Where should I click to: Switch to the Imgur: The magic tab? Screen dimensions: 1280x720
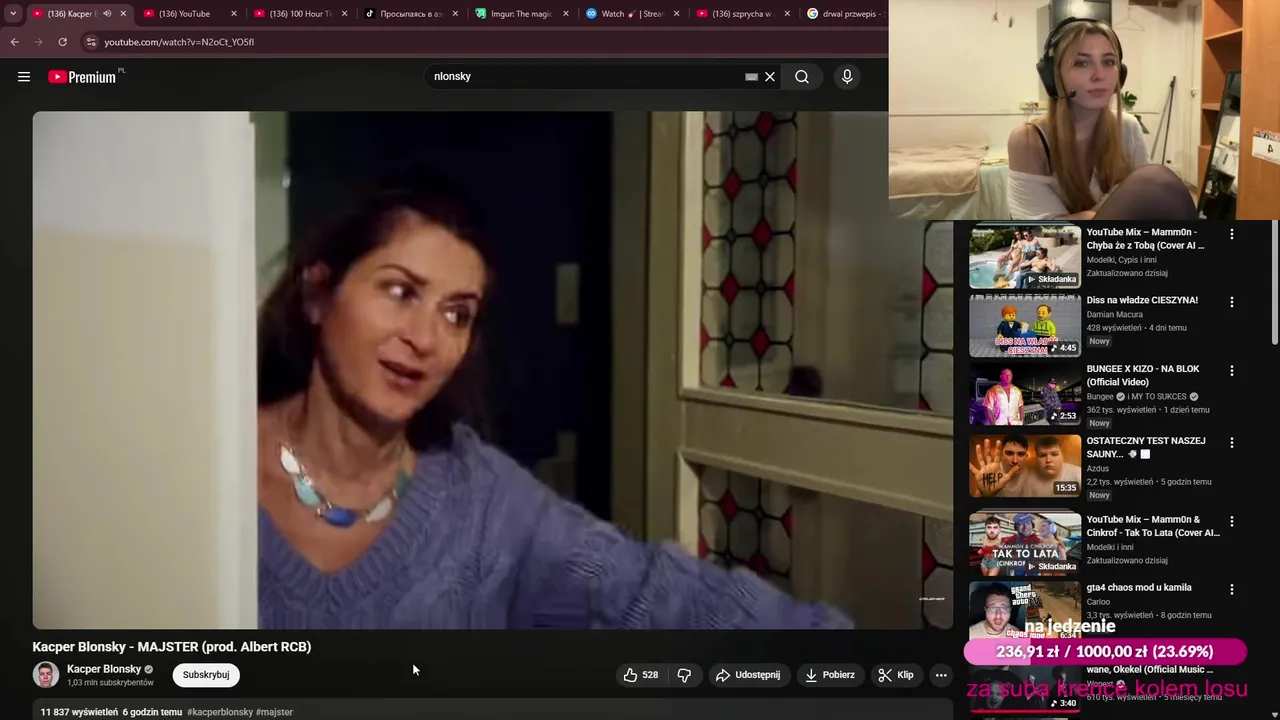(x=520, y=14)
